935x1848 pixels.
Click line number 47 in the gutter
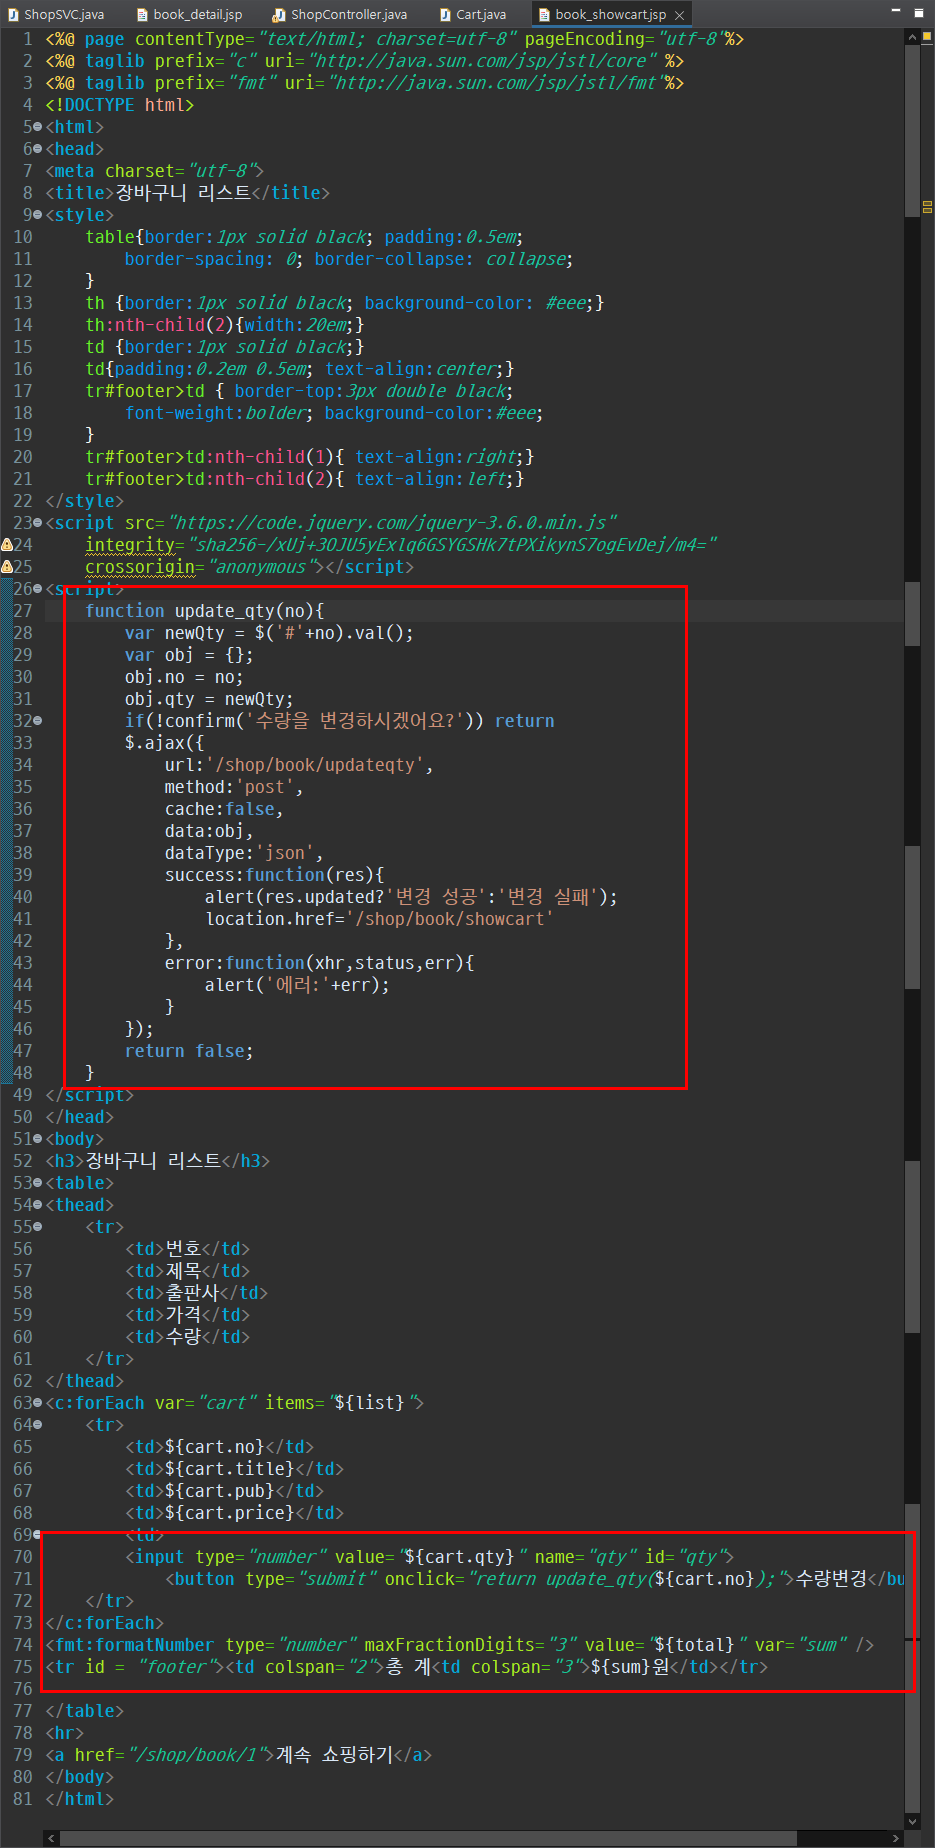(x=22, y=1050)
